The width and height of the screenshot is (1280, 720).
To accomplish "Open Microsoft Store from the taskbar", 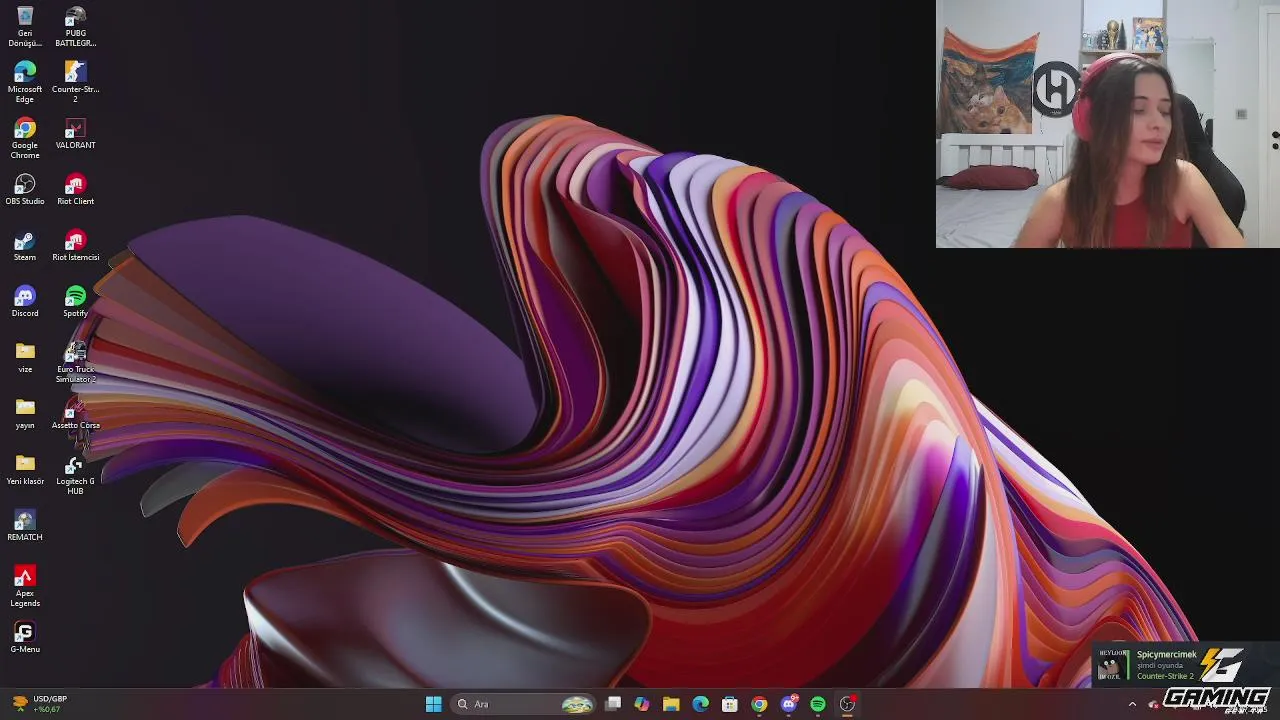I will 730,704.
